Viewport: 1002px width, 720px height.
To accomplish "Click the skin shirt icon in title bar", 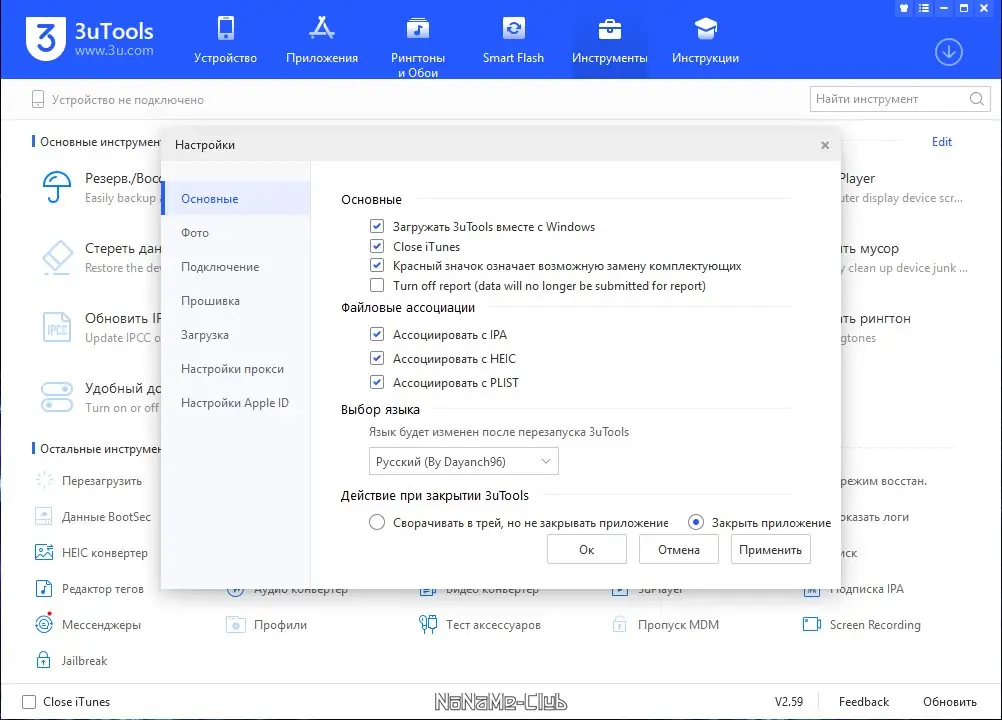I will pos(904,8).
